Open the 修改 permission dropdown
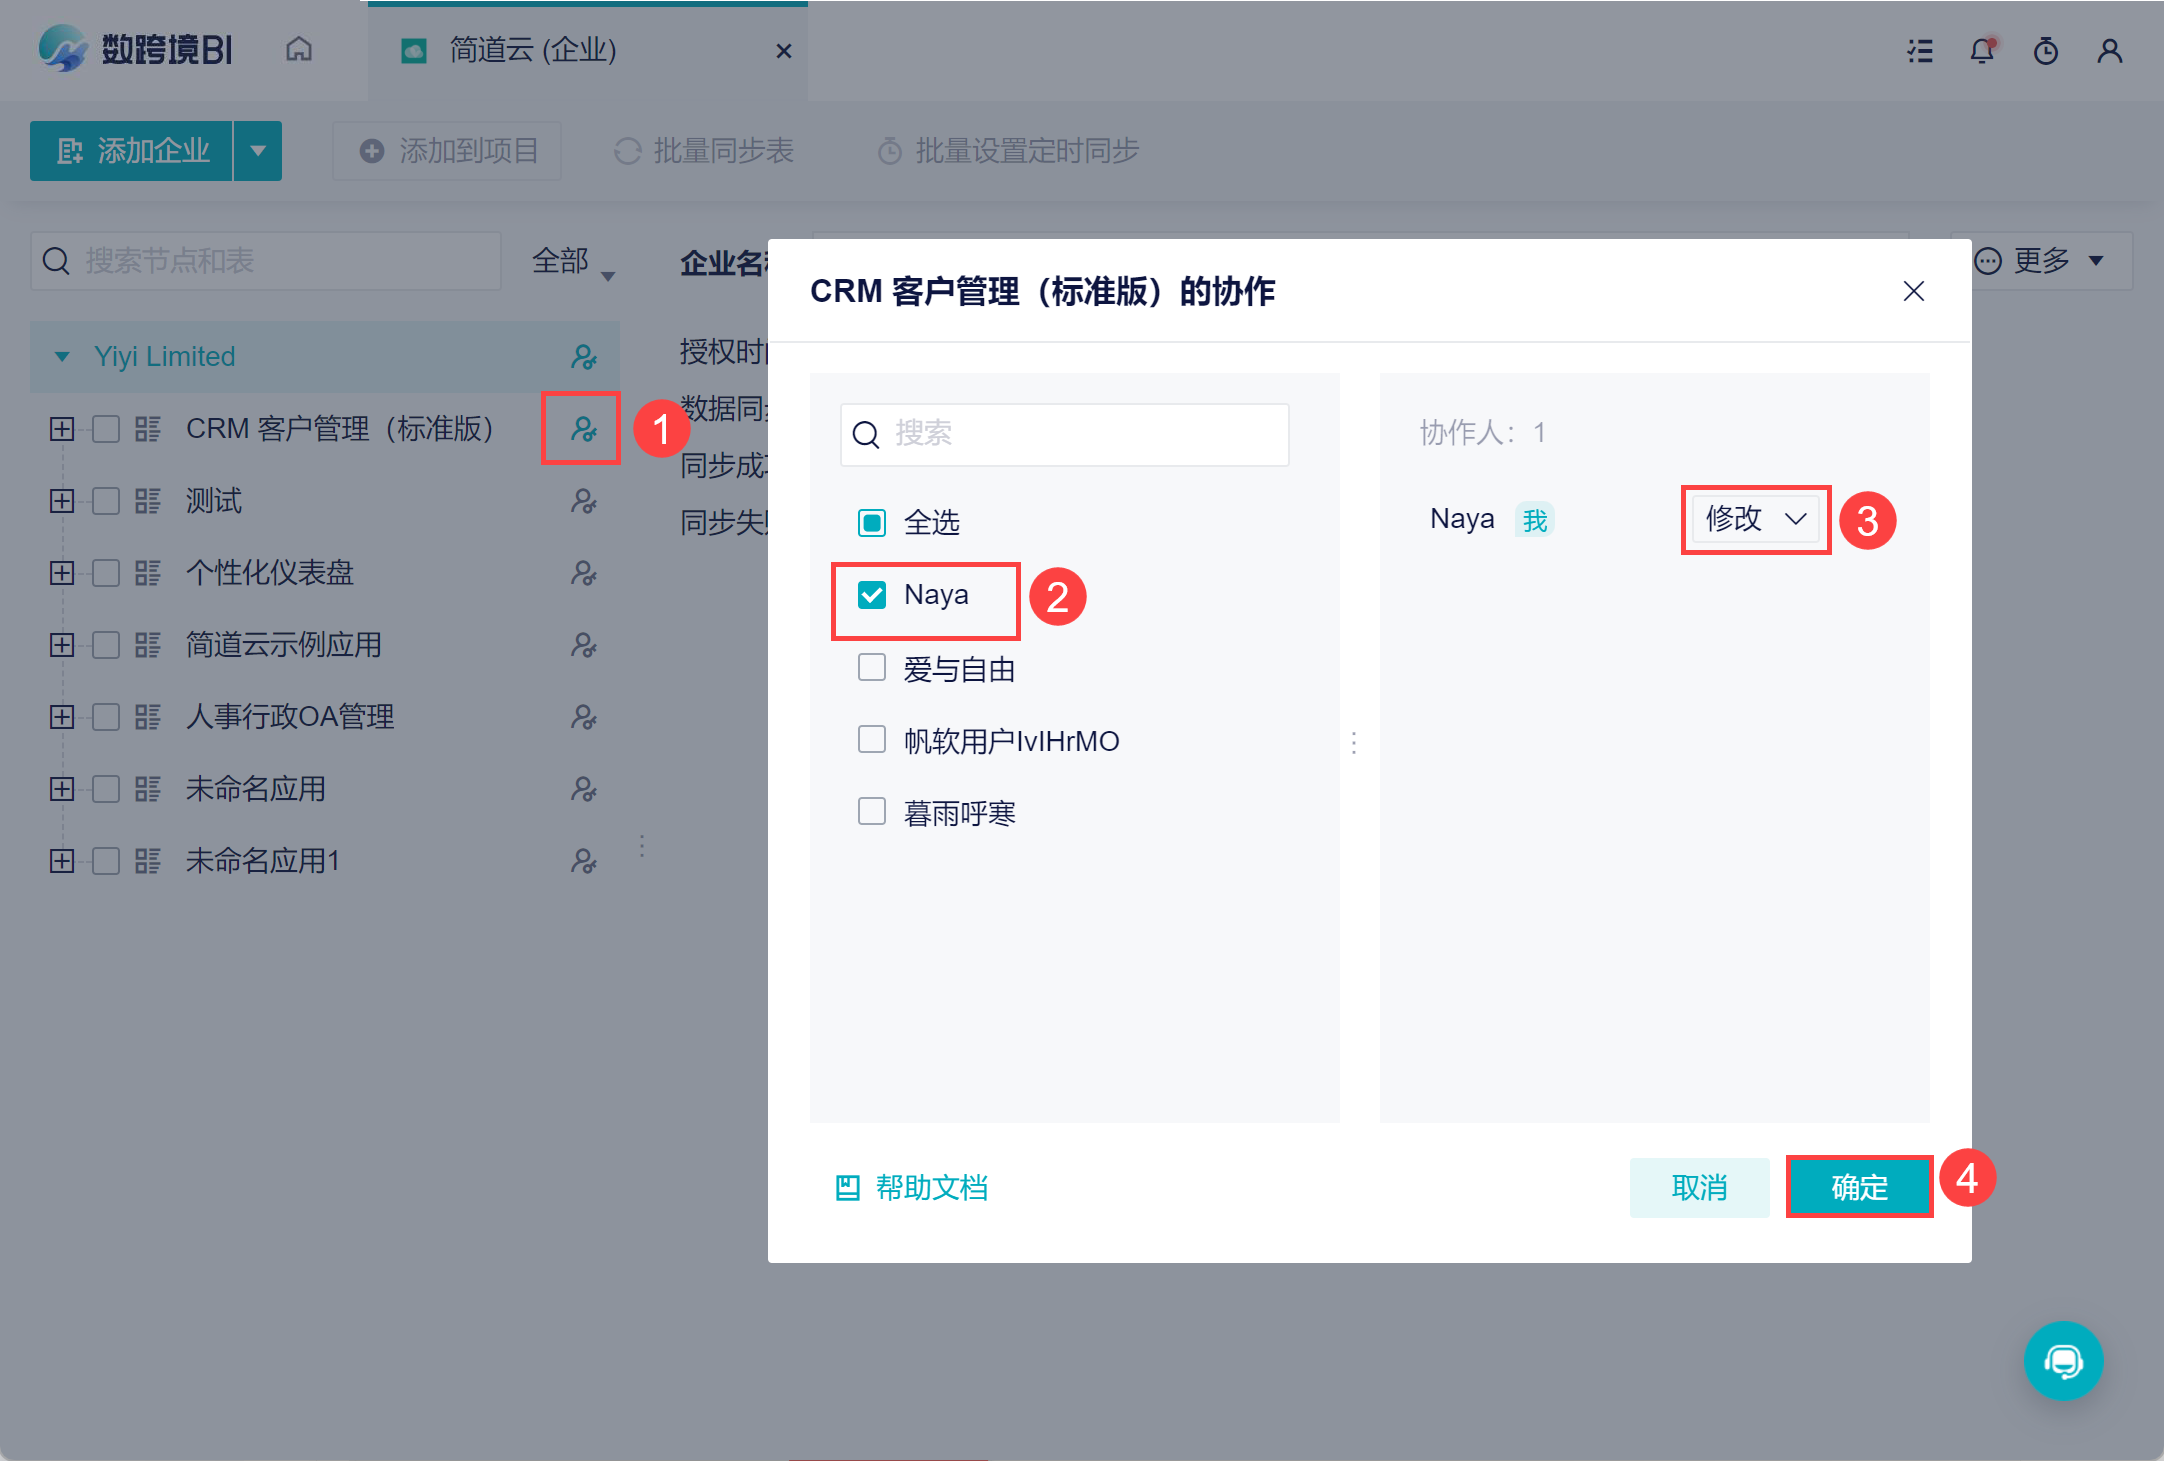 1755,519
